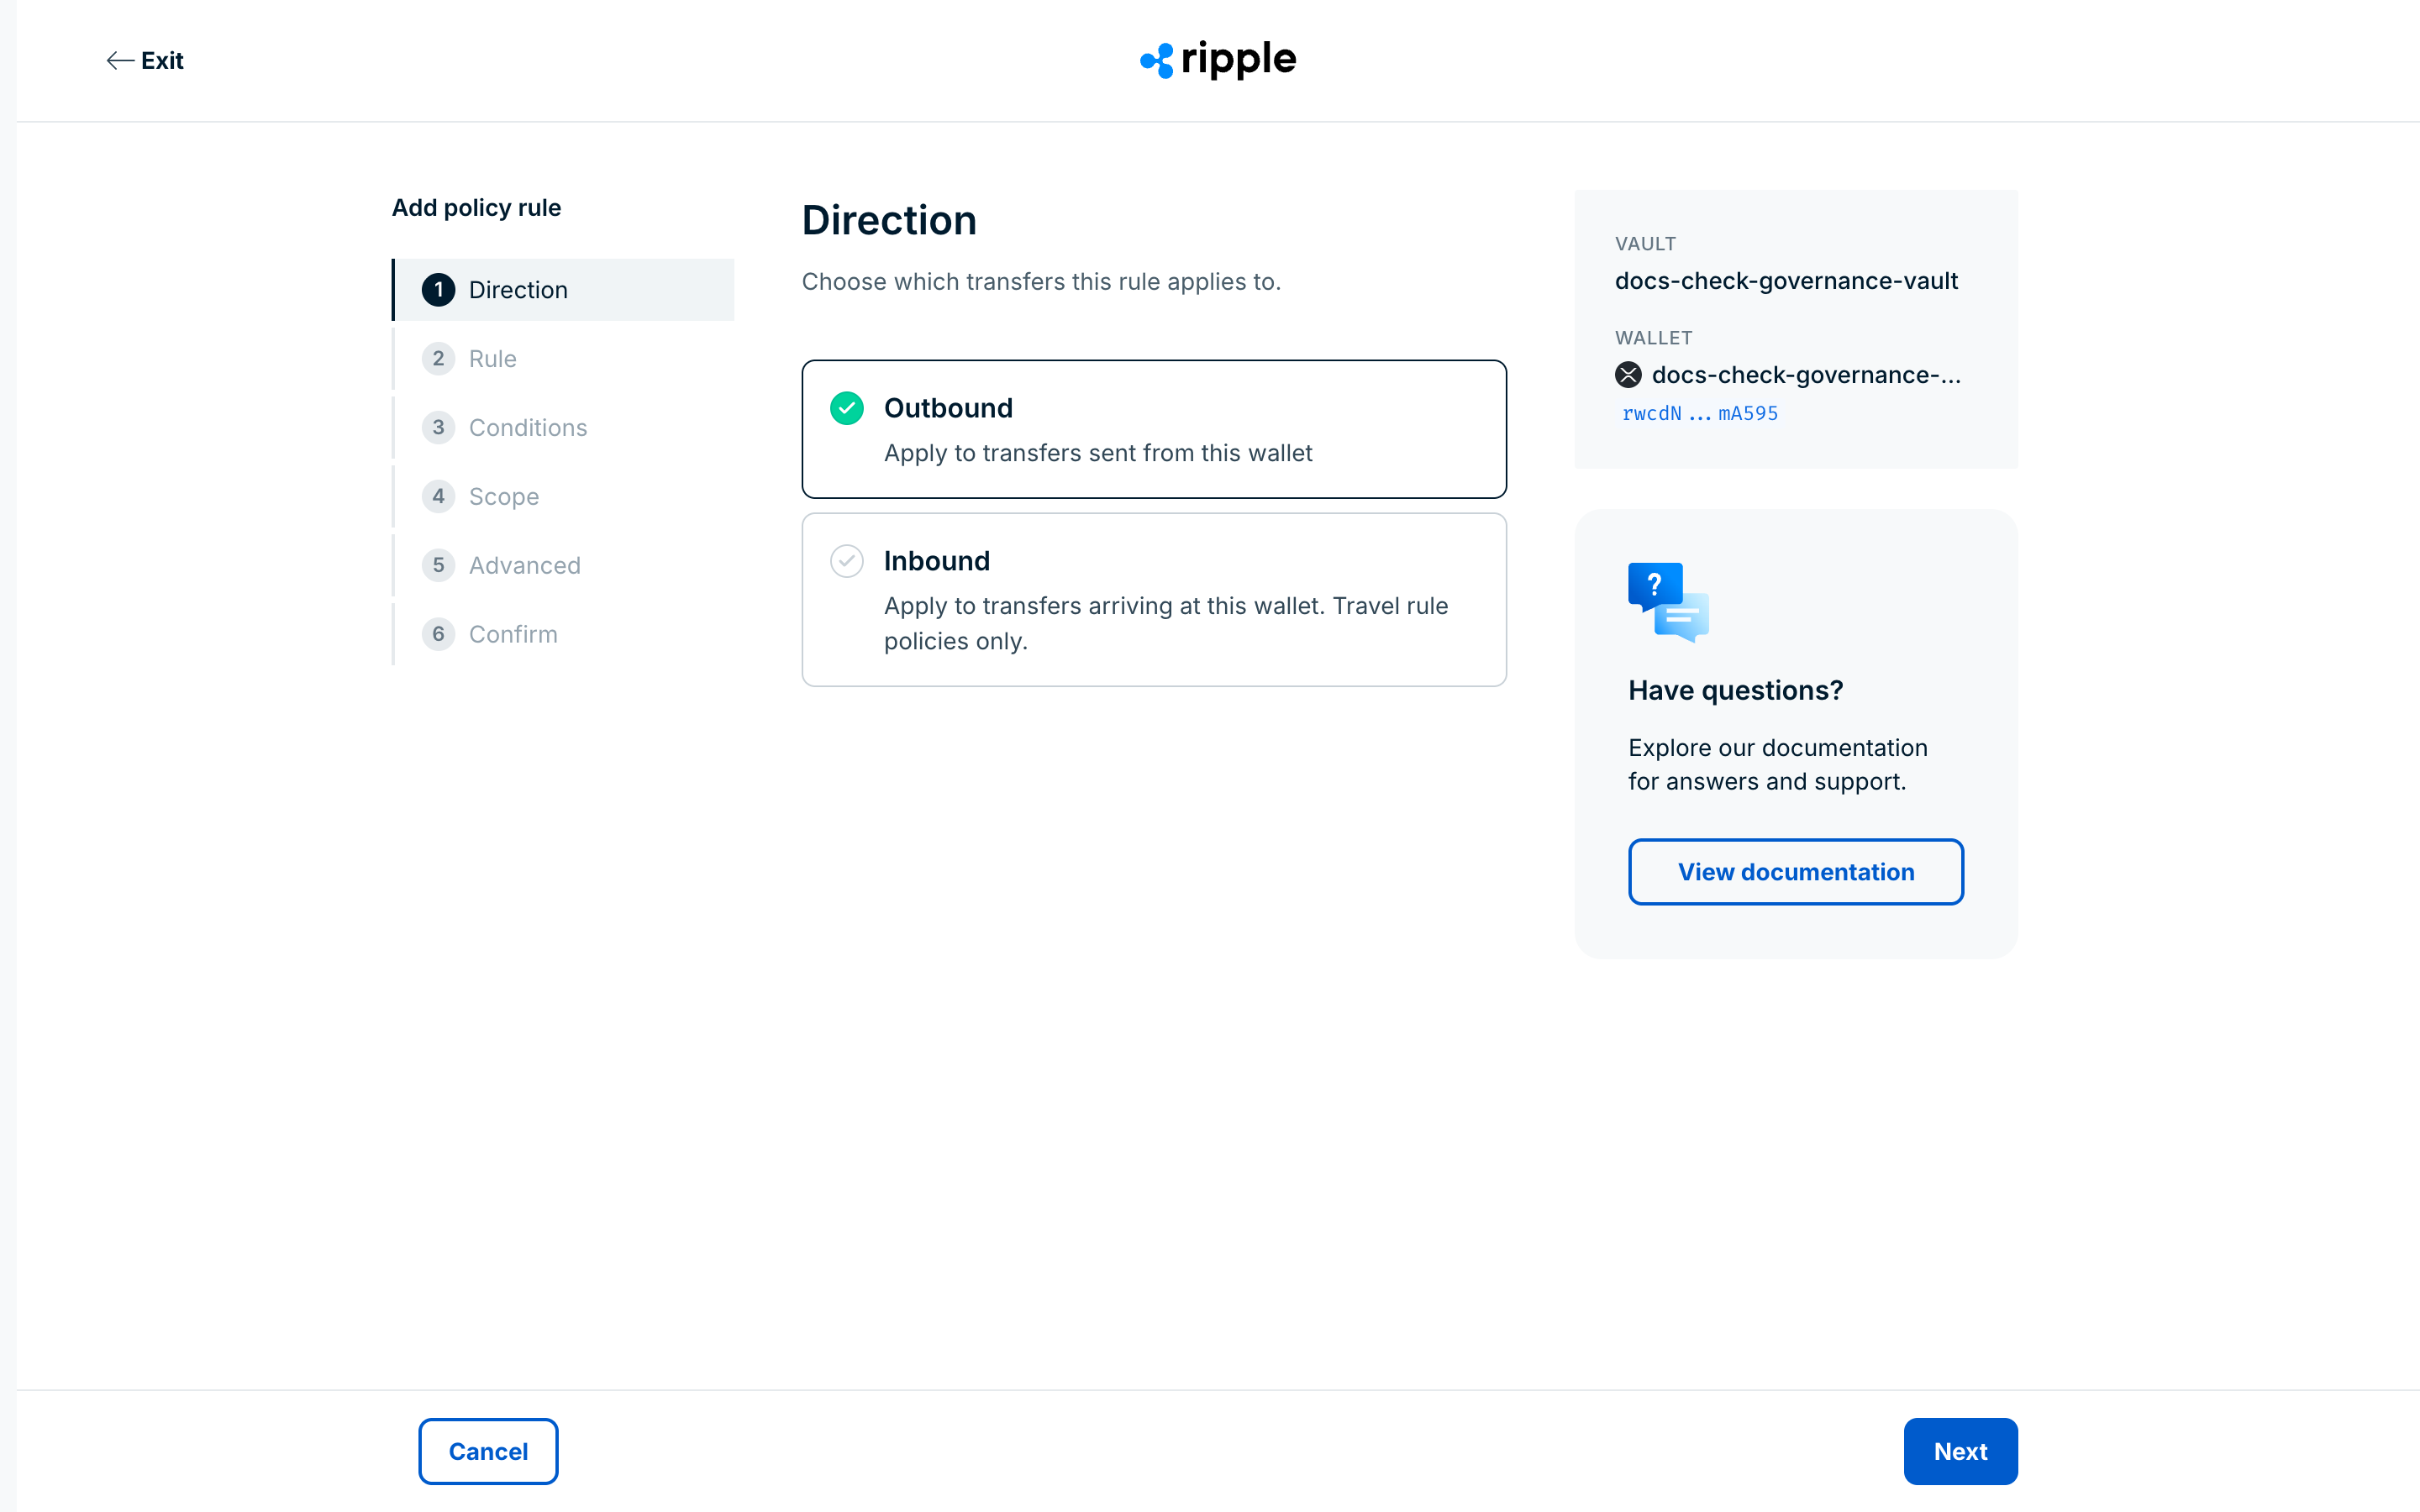Screen dimensions: 2420x1512
Task: Click the Outbound description text
Action: (1098, 453)
